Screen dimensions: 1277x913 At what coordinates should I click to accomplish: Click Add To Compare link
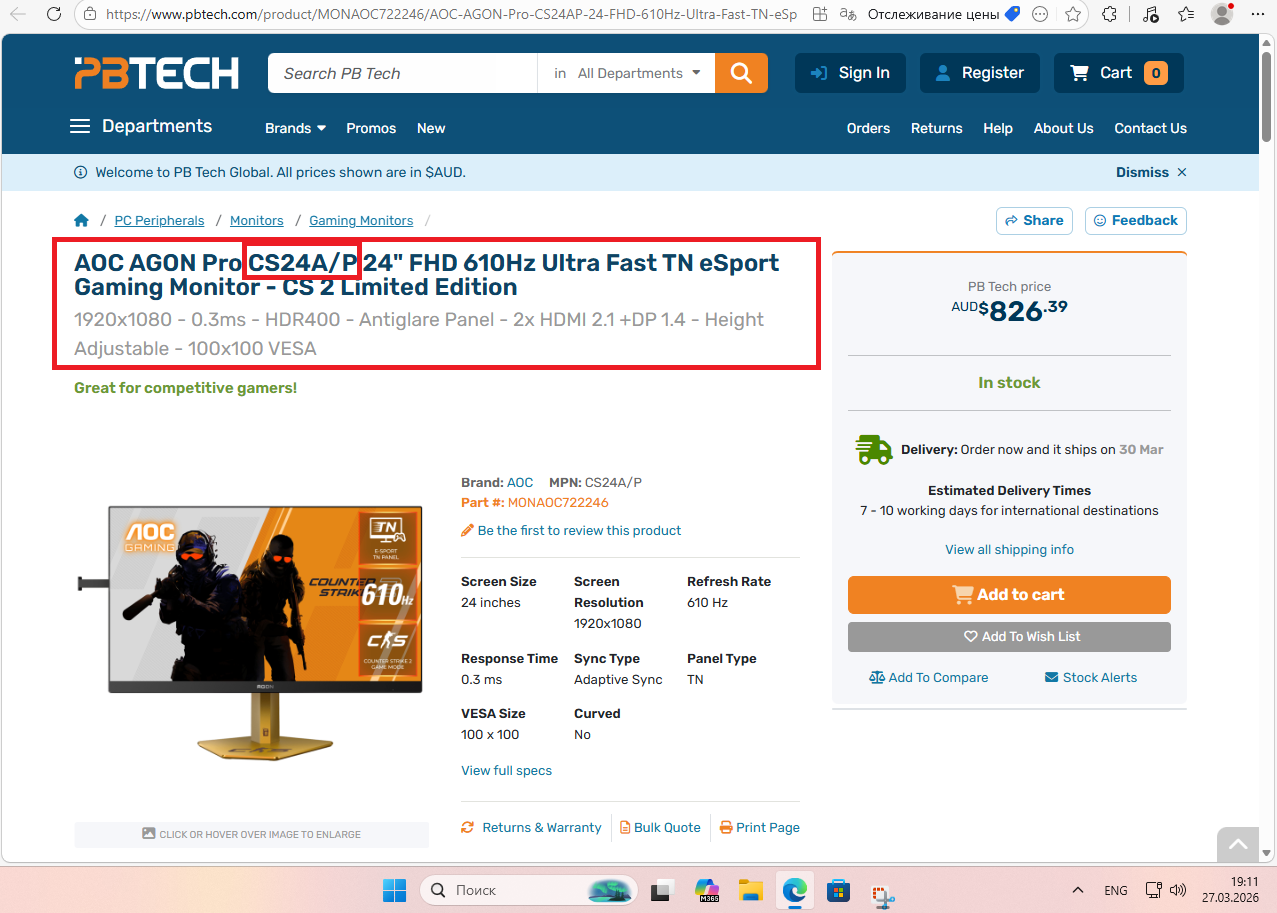pyautogui.click(x=929, y=677)
